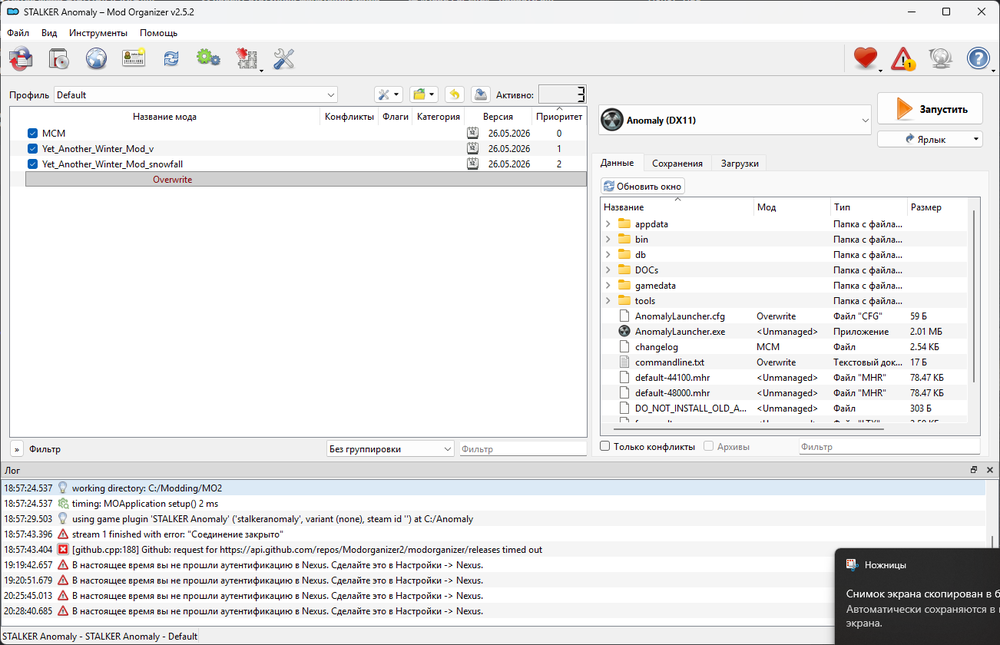
Task: Click the AnomalyLauncher.exe file icon
Action: pos(624,331)
